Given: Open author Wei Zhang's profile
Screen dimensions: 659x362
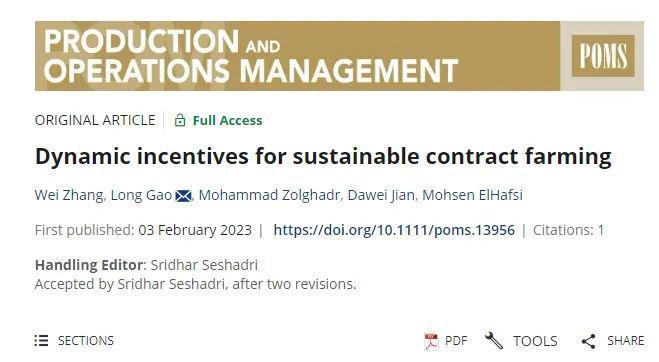Looking at the screenshot, I should tap(69, 195).
